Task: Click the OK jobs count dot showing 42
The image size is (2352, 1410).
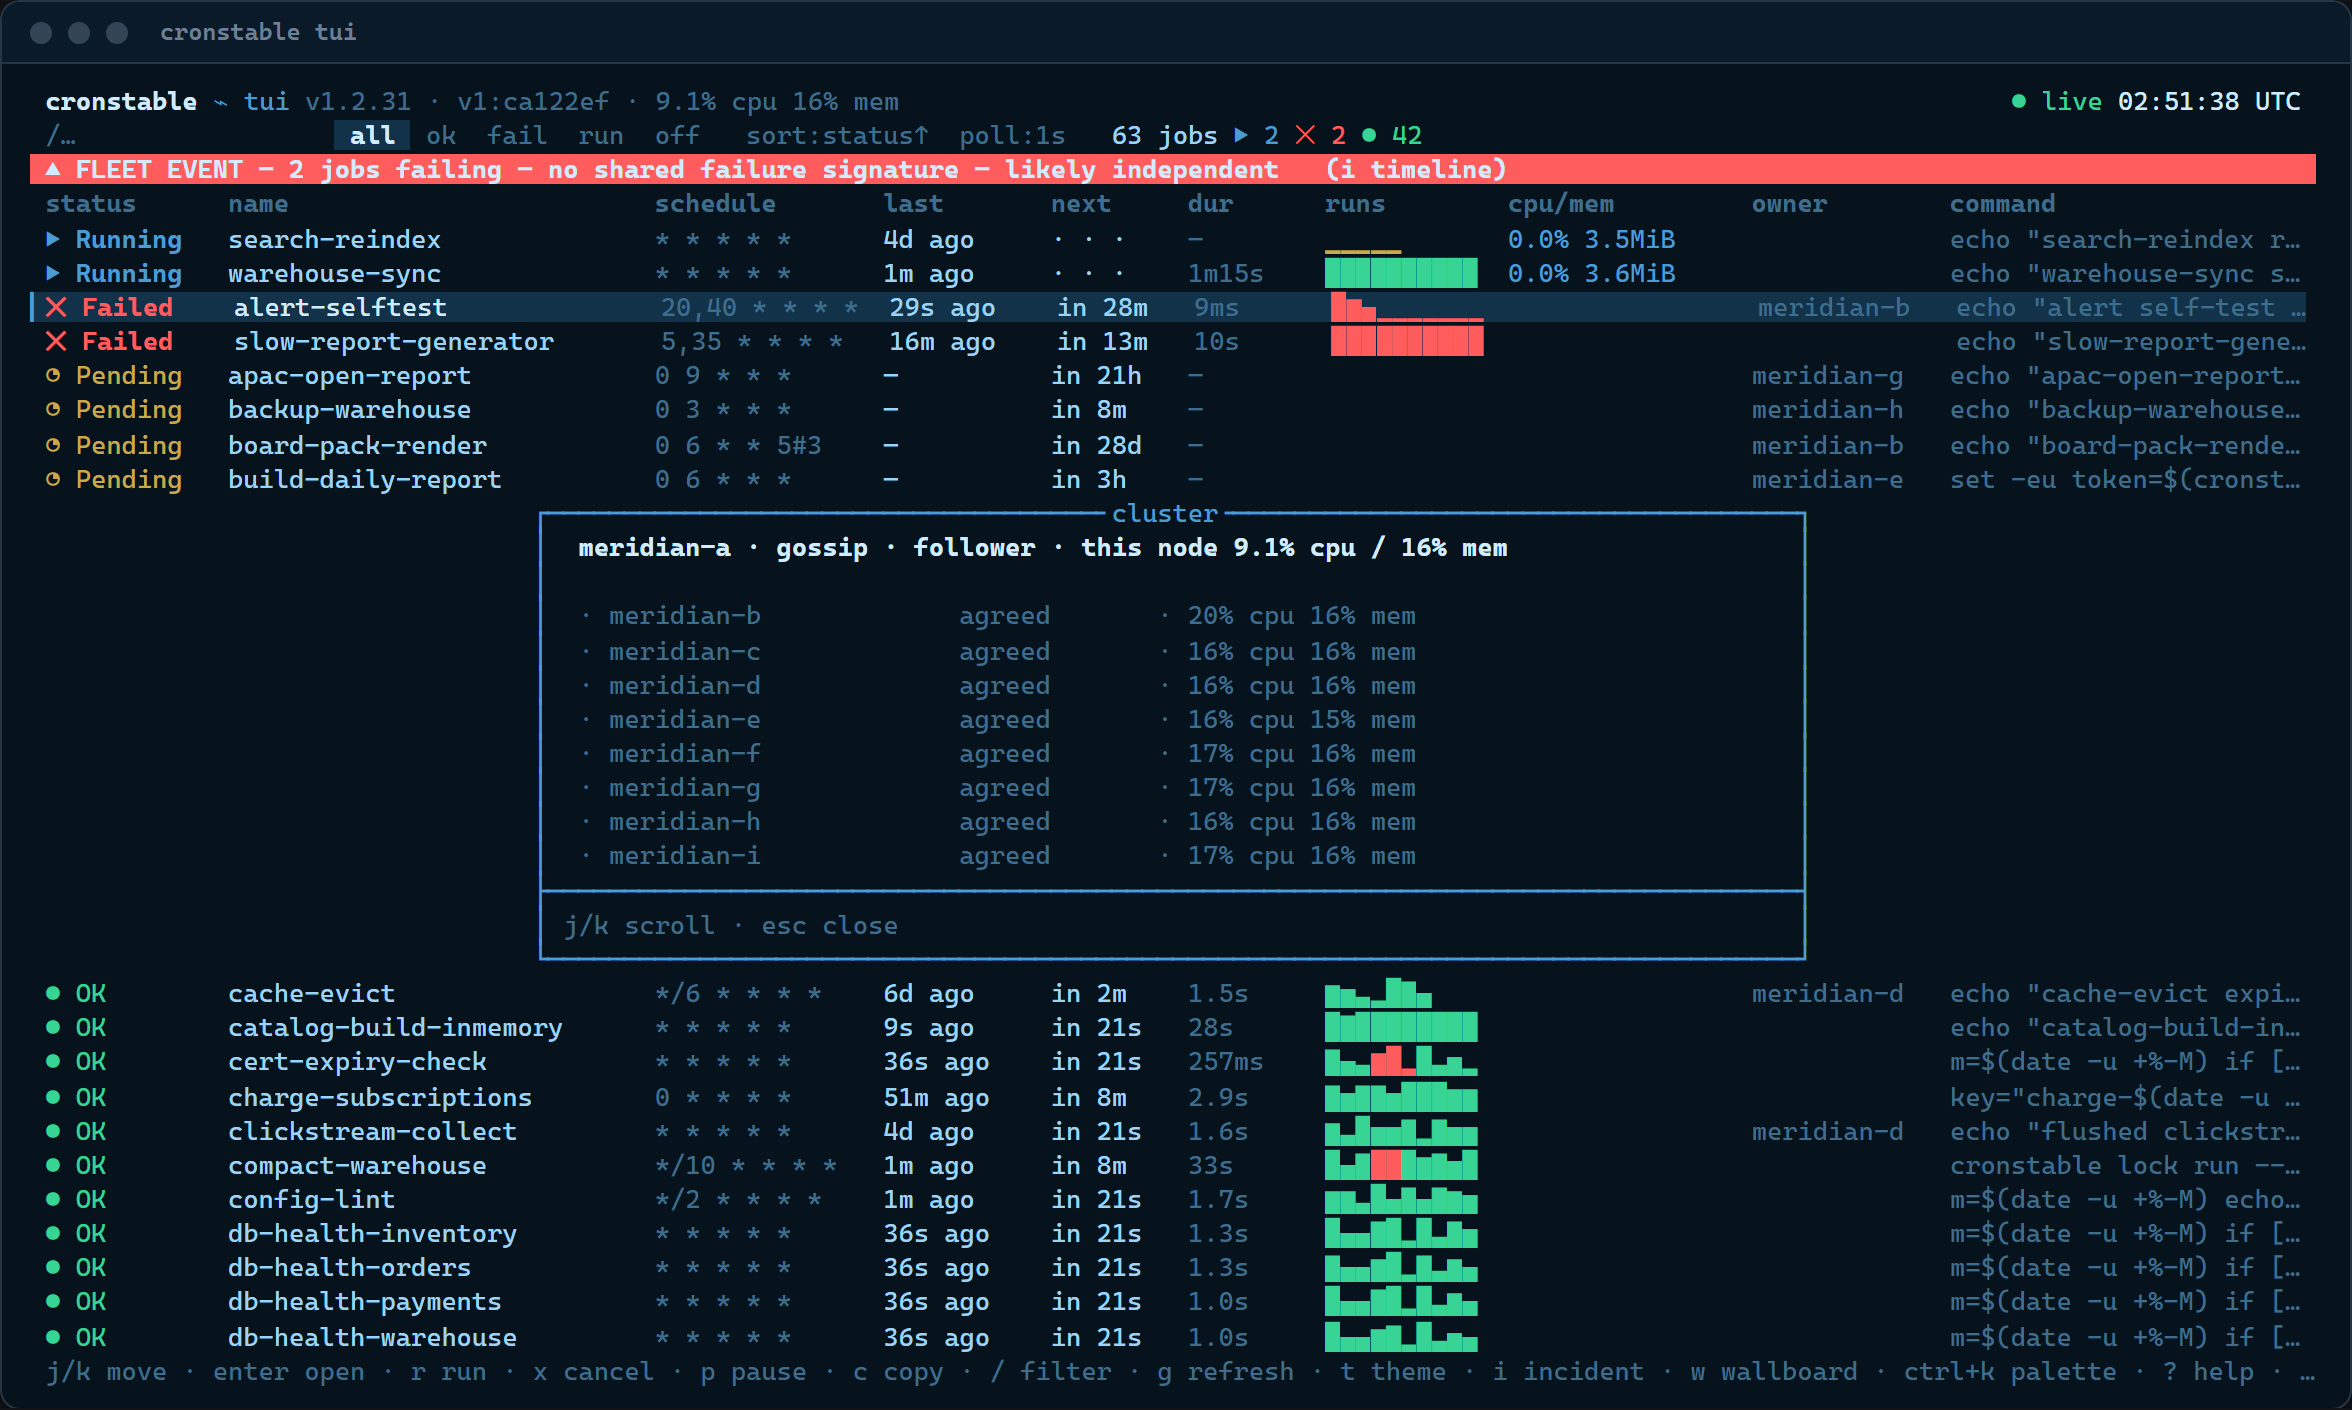Action: pyautogui.click(x=1369, y=135)
